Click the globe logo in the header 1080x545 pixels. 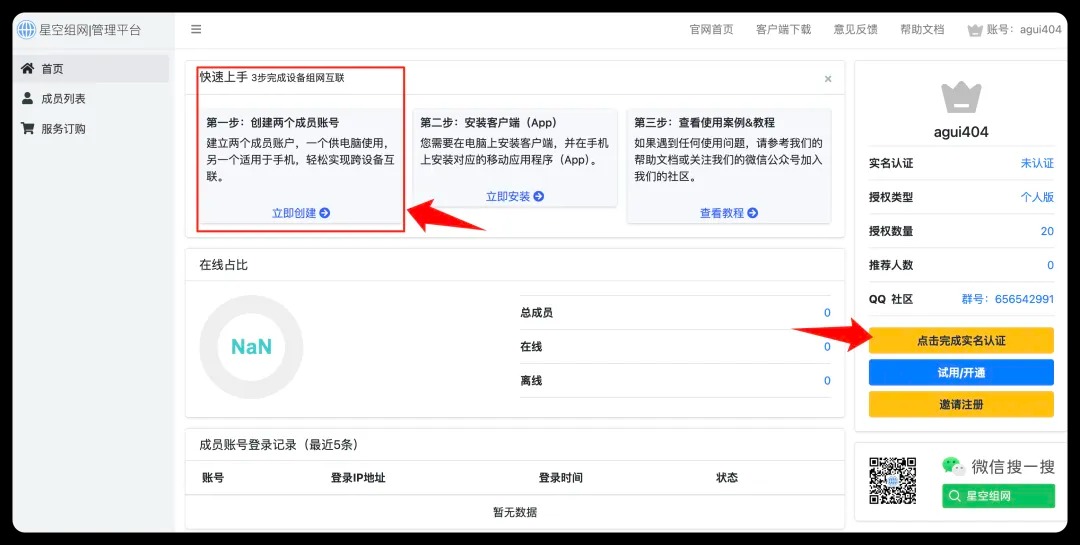(x=25, y=29)
